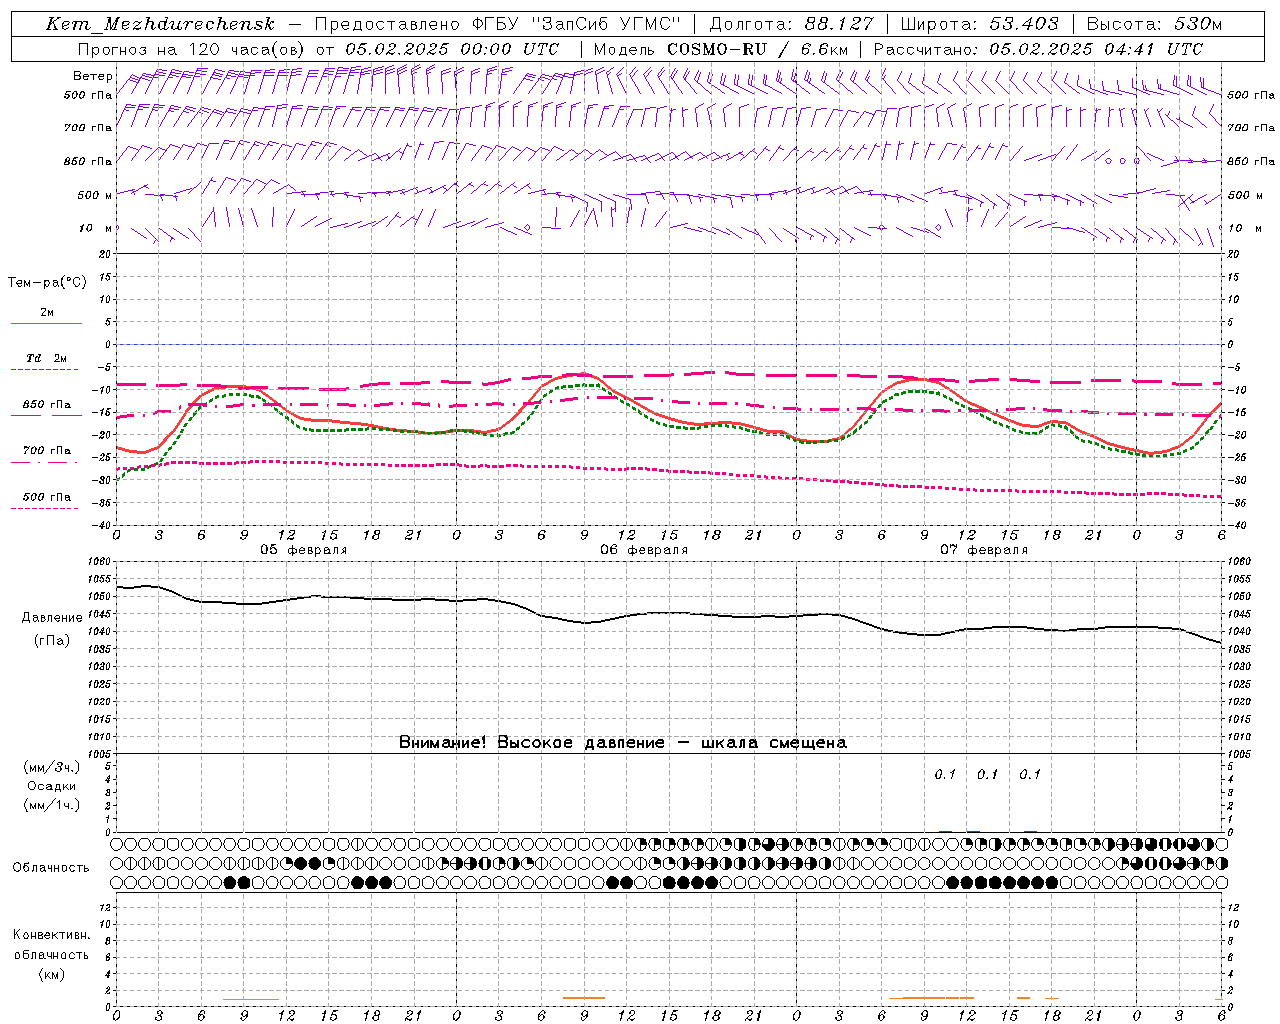Click the dotted pink line sample under 500 гПа legend

[x=44, y=508]
